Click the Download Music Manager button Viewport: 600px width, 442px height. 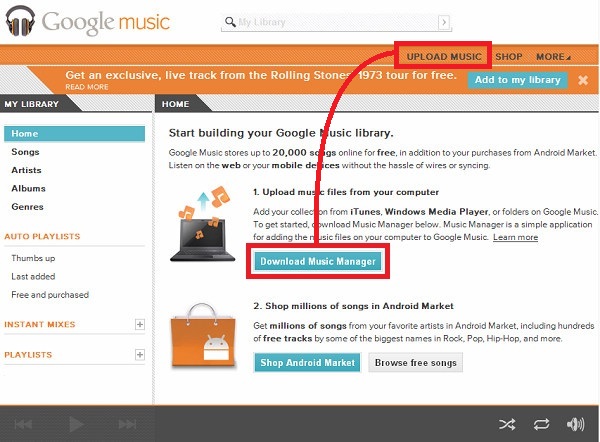point(318,261)
